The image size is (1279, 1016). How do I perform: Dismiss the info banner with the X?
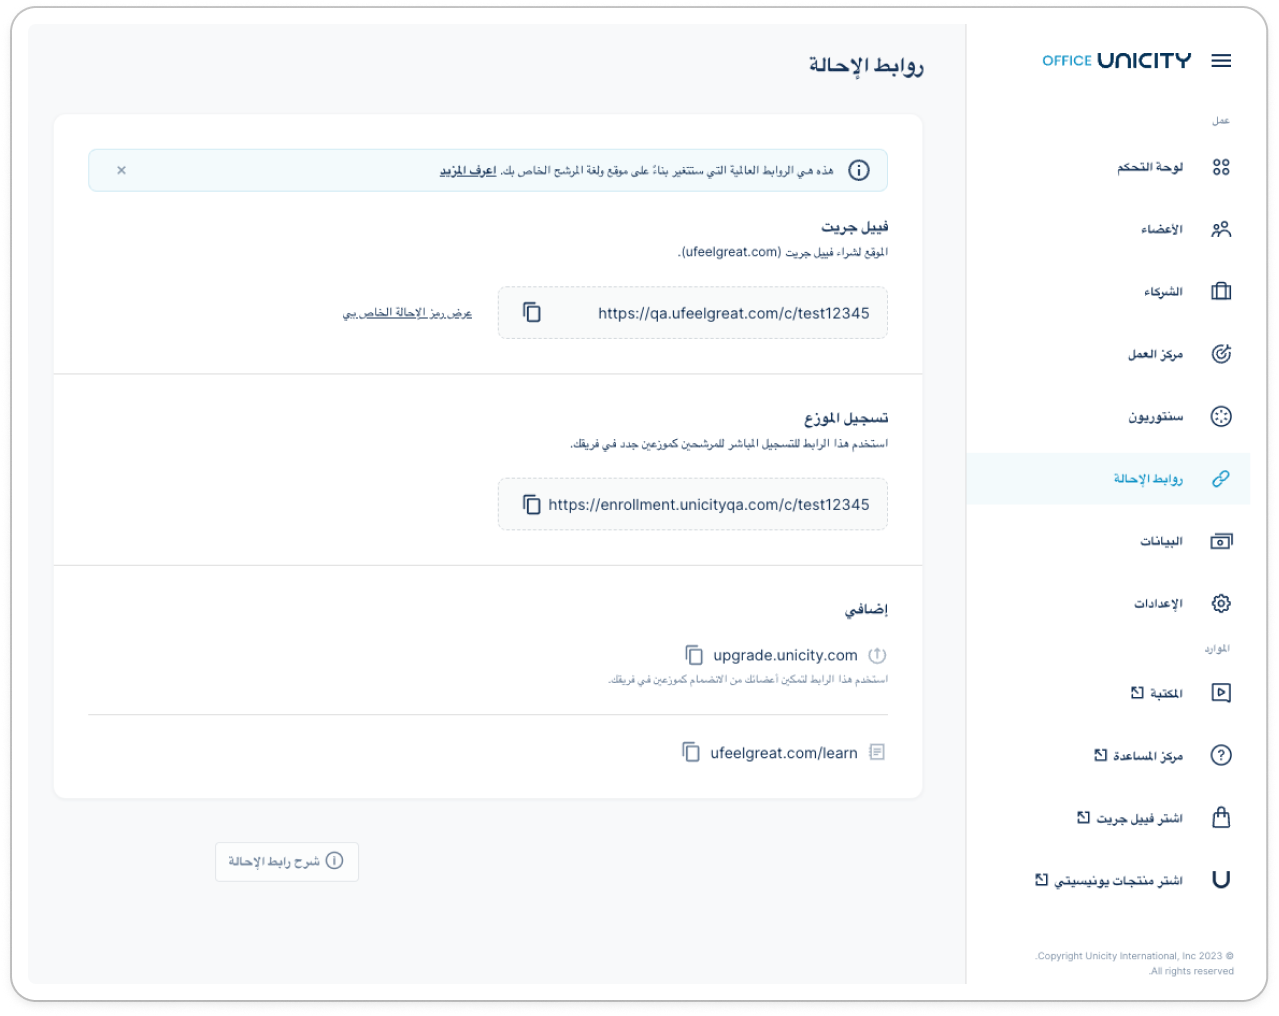pos(121,170)
